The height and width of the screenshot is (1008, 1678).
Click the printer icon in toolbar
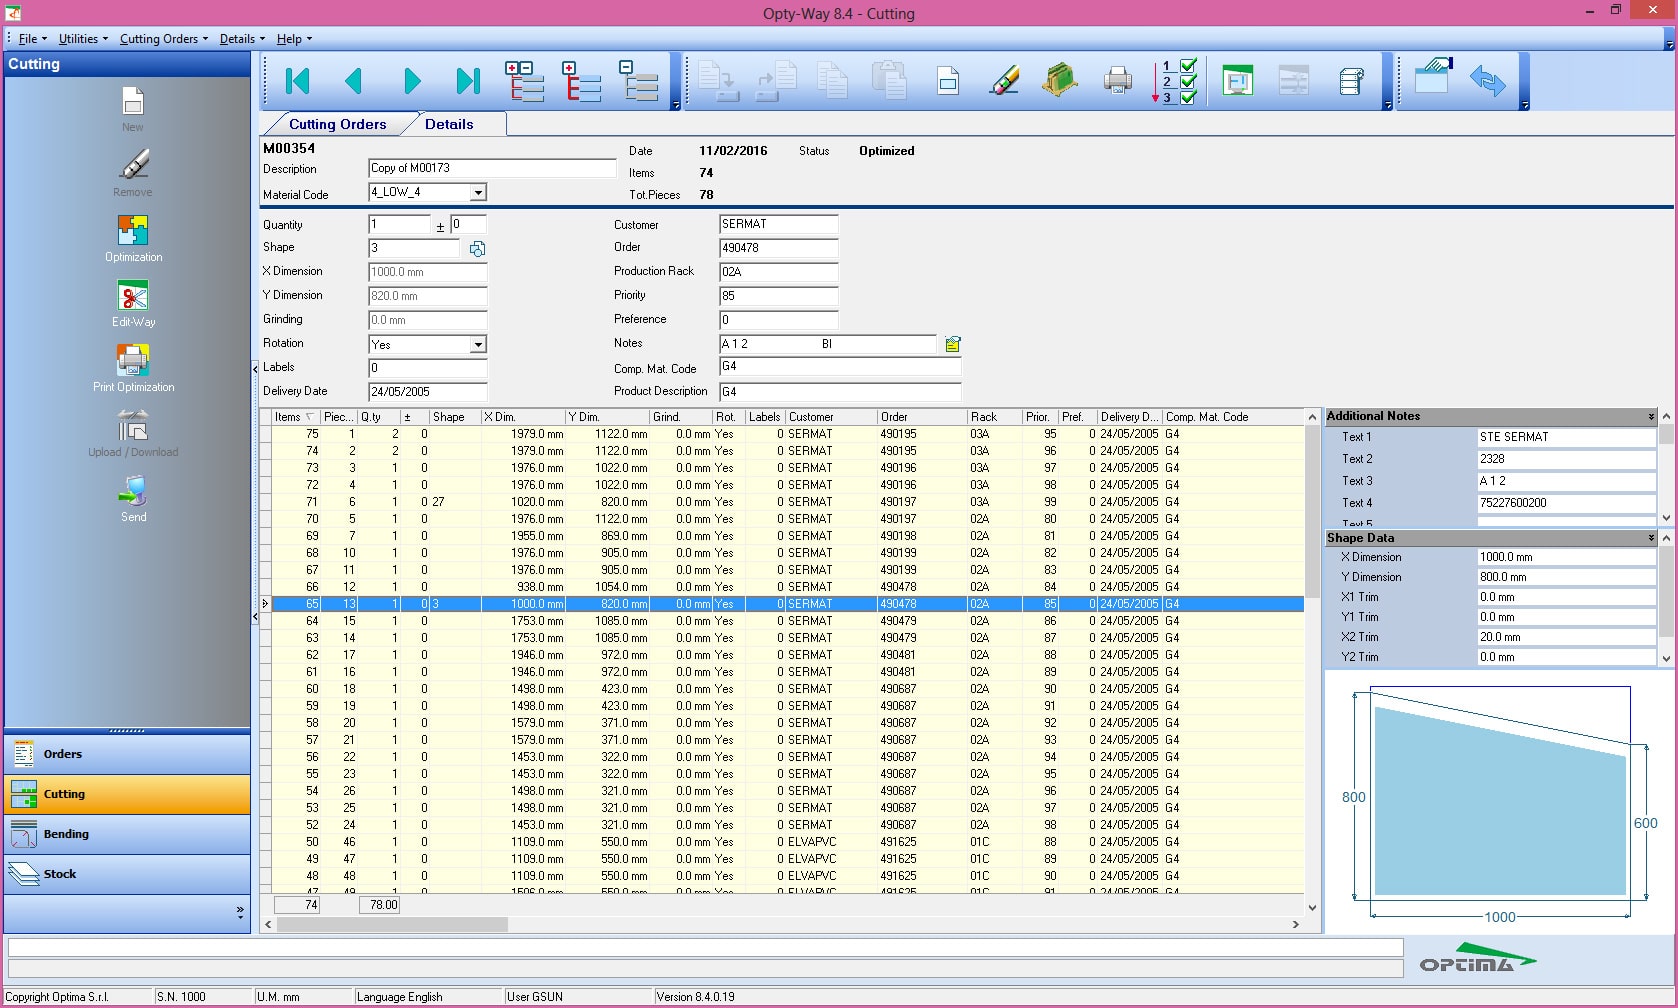coord(1117,81)
